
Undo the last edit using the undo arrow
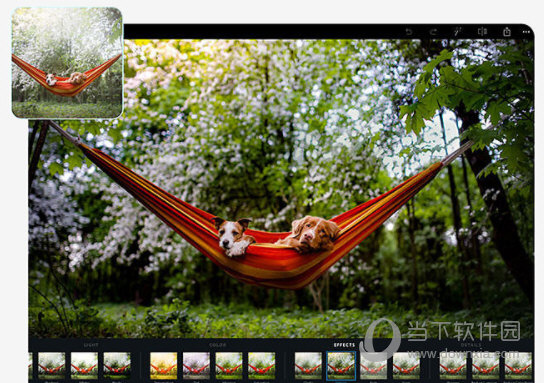[409, 32]
